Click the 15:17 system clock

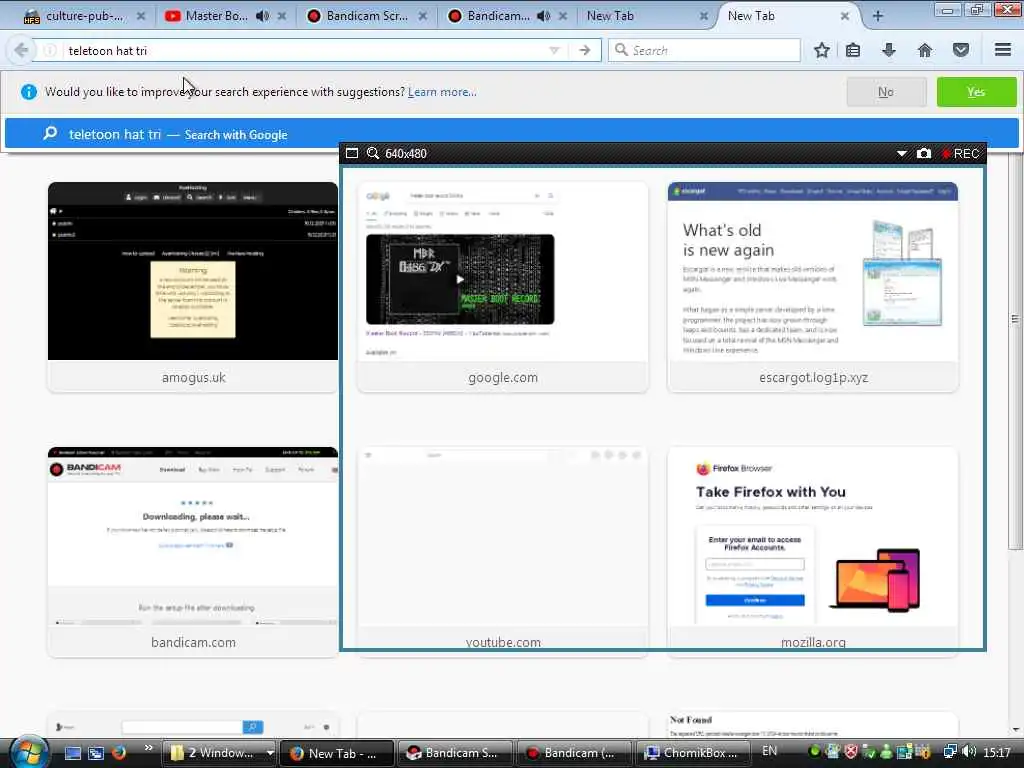997,753
